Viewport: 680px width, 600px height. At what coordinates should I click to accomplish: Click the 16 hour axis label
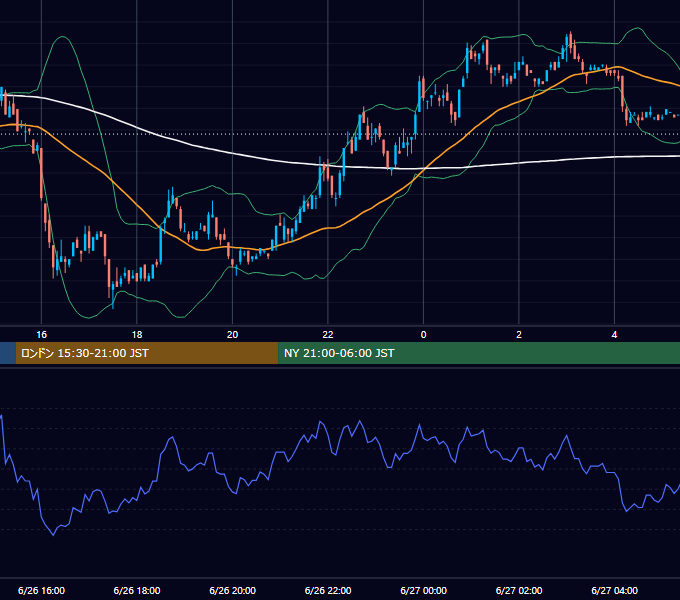point(41,335)
